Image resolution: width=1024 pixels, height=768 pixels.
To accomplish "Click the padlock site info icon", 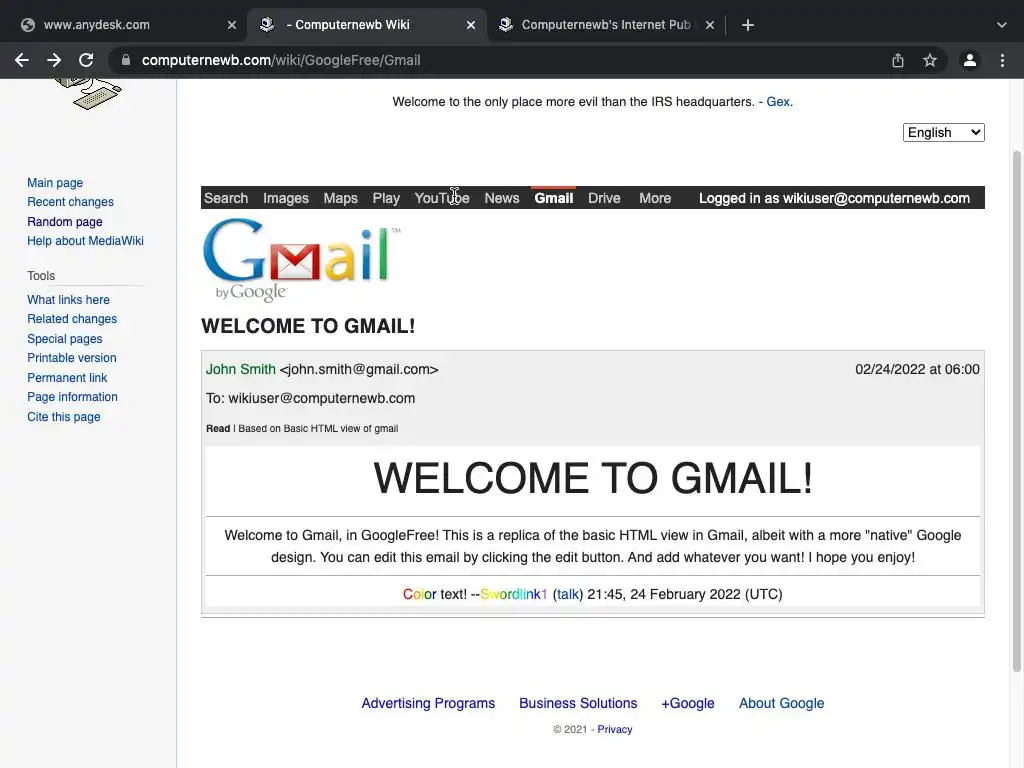I will [126, 60].
